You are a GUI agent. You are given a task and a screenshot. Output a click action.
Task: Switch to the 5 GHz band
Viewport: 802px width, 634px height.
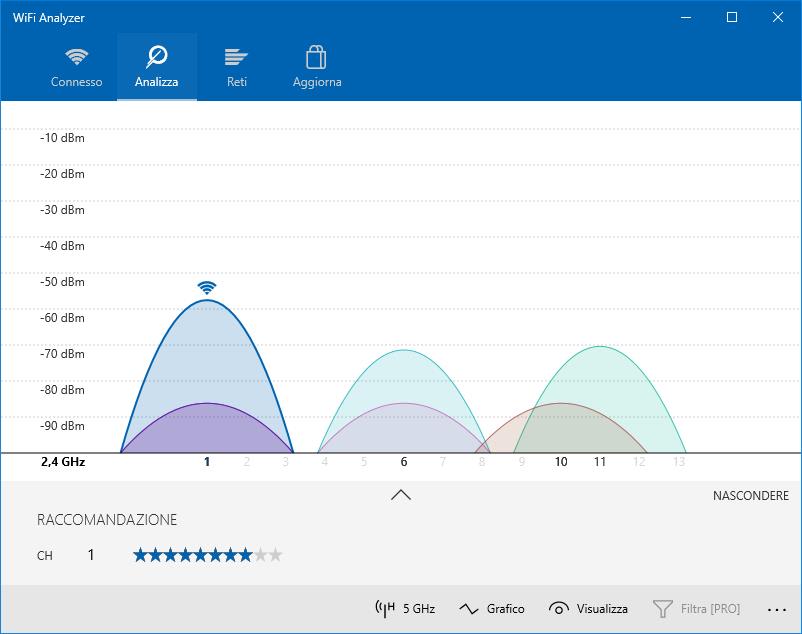pyautogui.click(x=405, y=608)
